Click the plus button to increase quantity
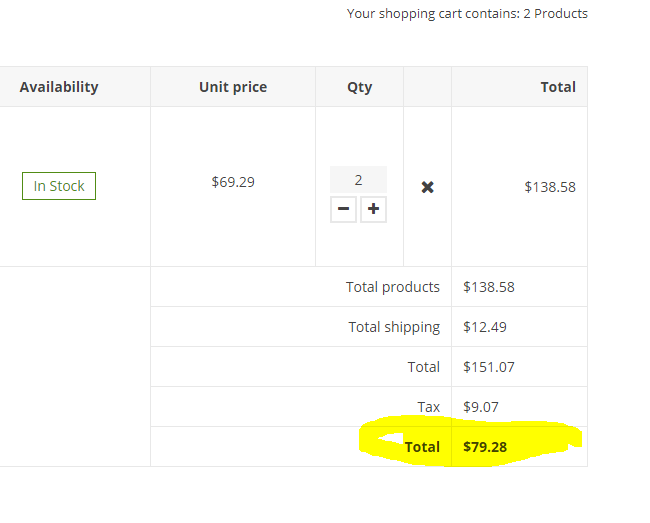Viewport: 650px width, 523px height. [373, 210]
